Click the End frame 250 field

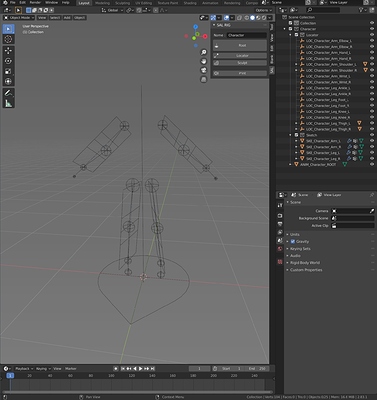(x=256, y=369)
